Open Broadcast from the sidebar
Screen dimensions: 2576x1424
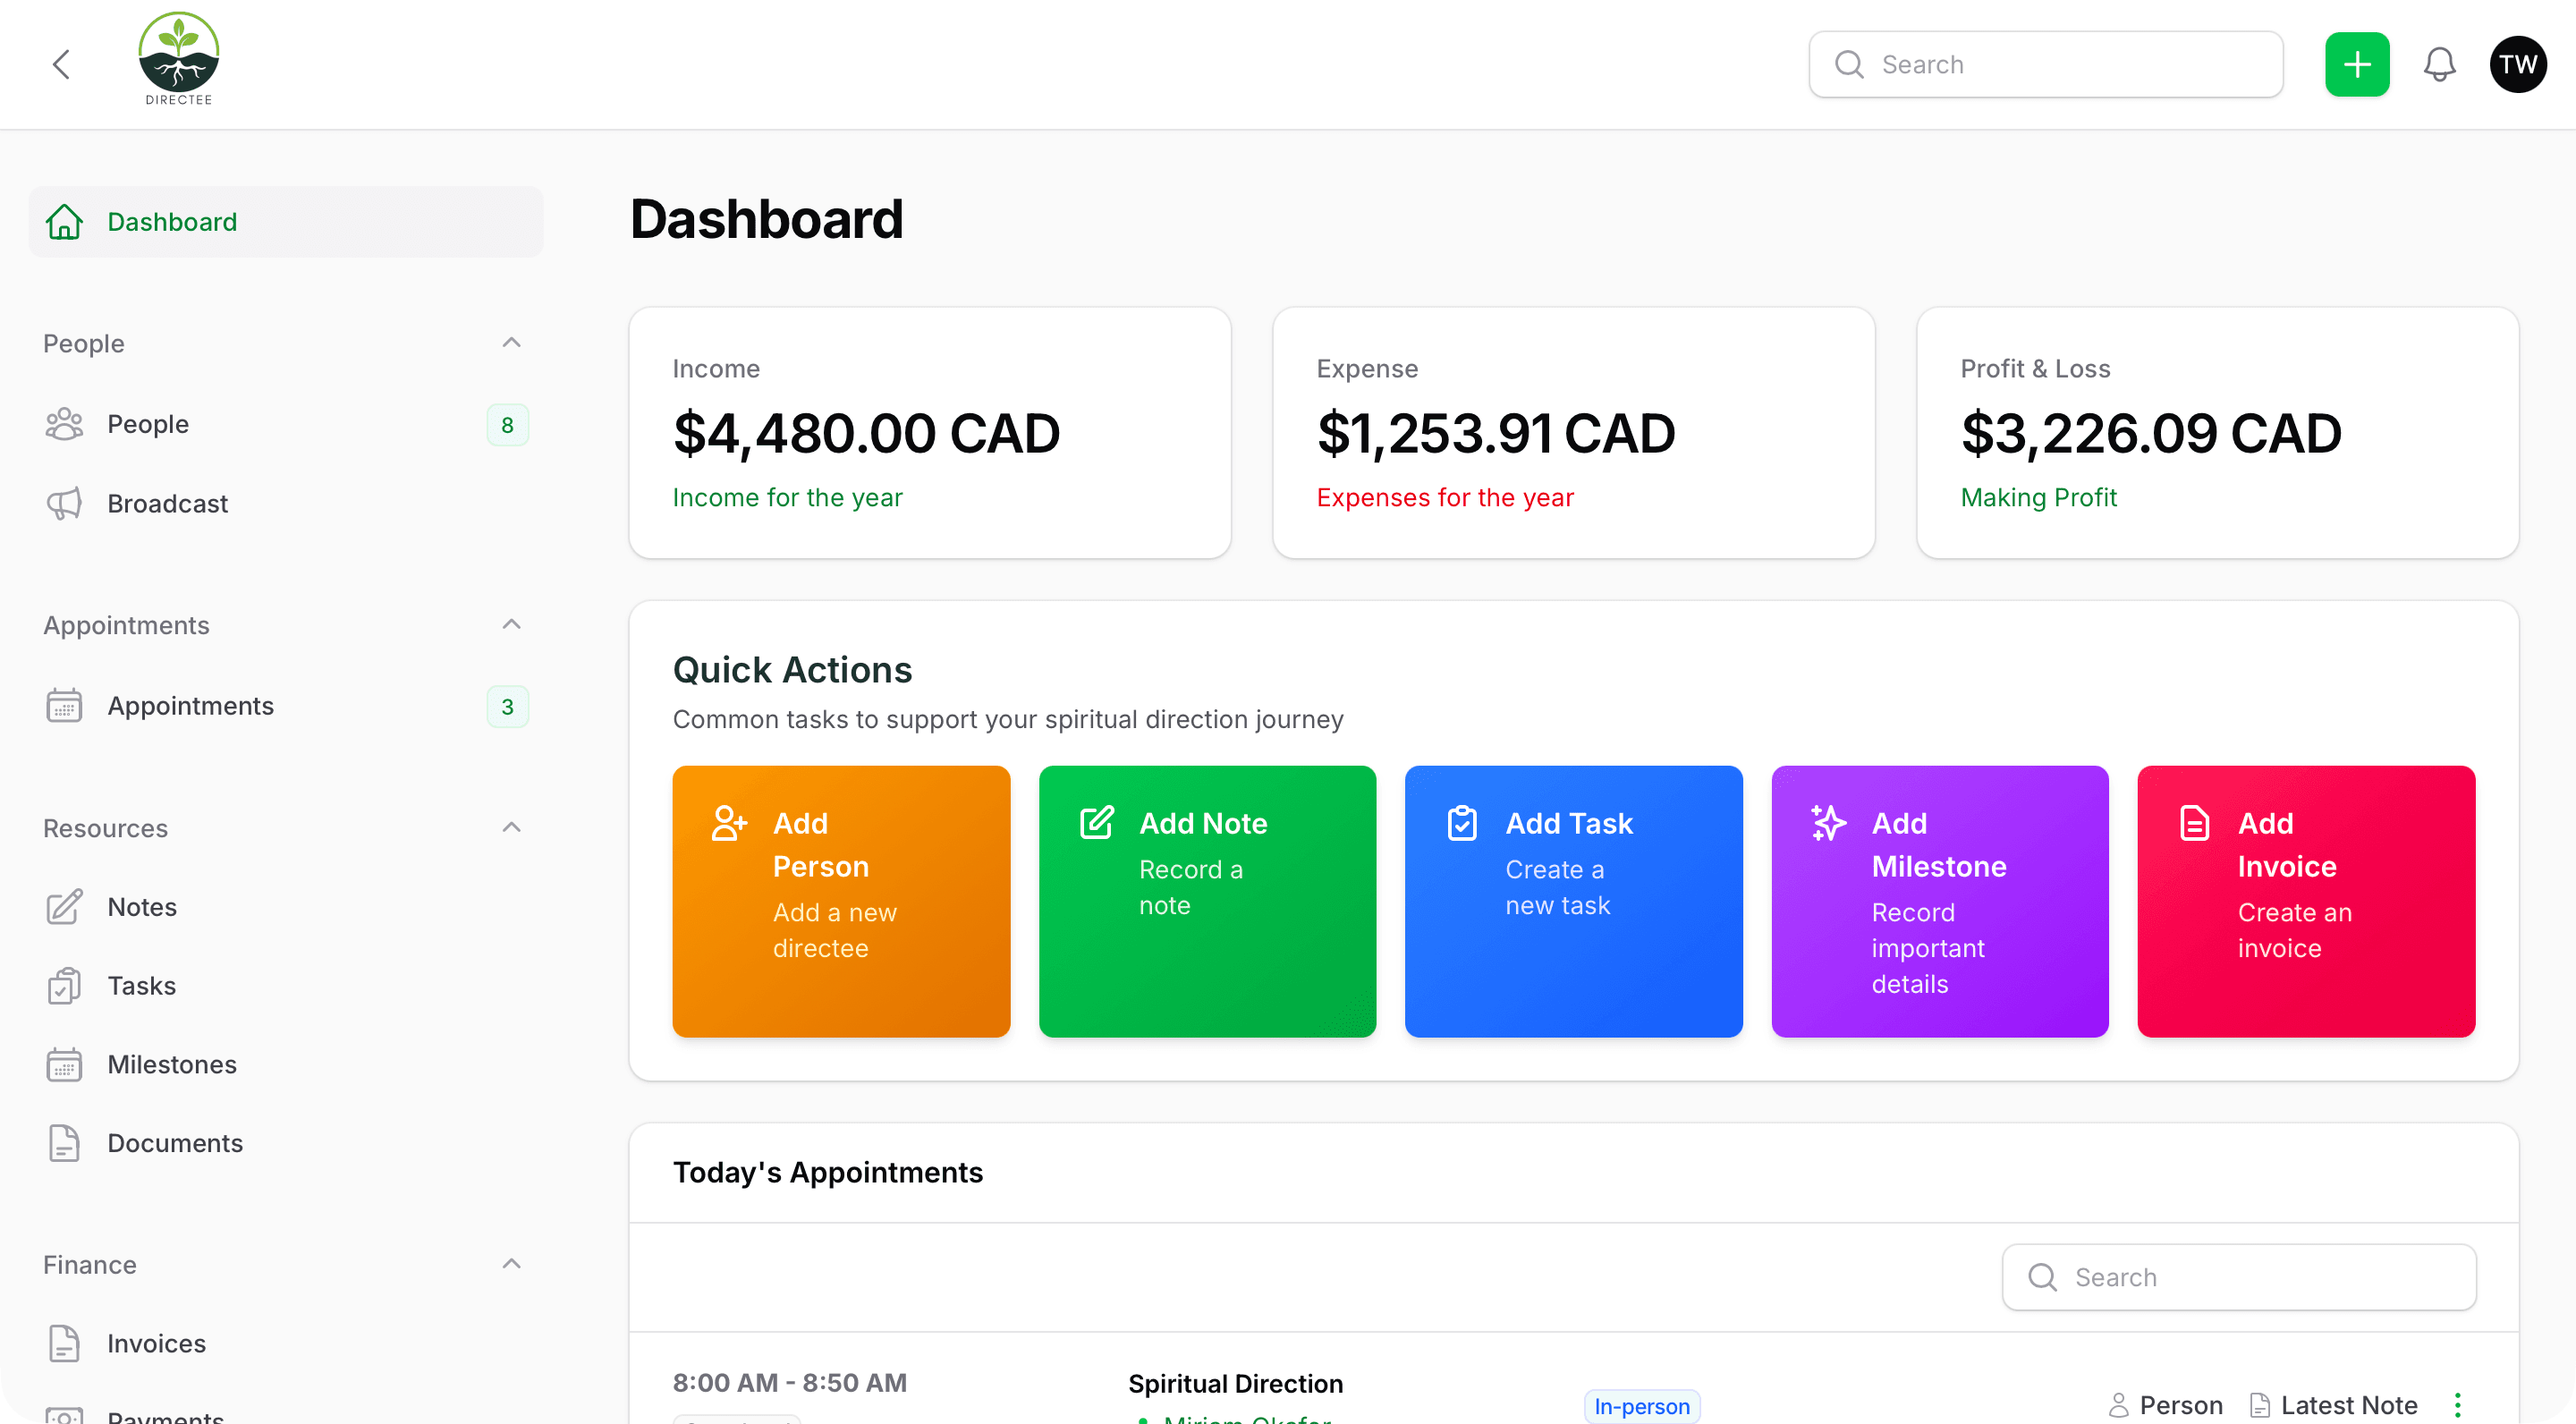[286, 504]
